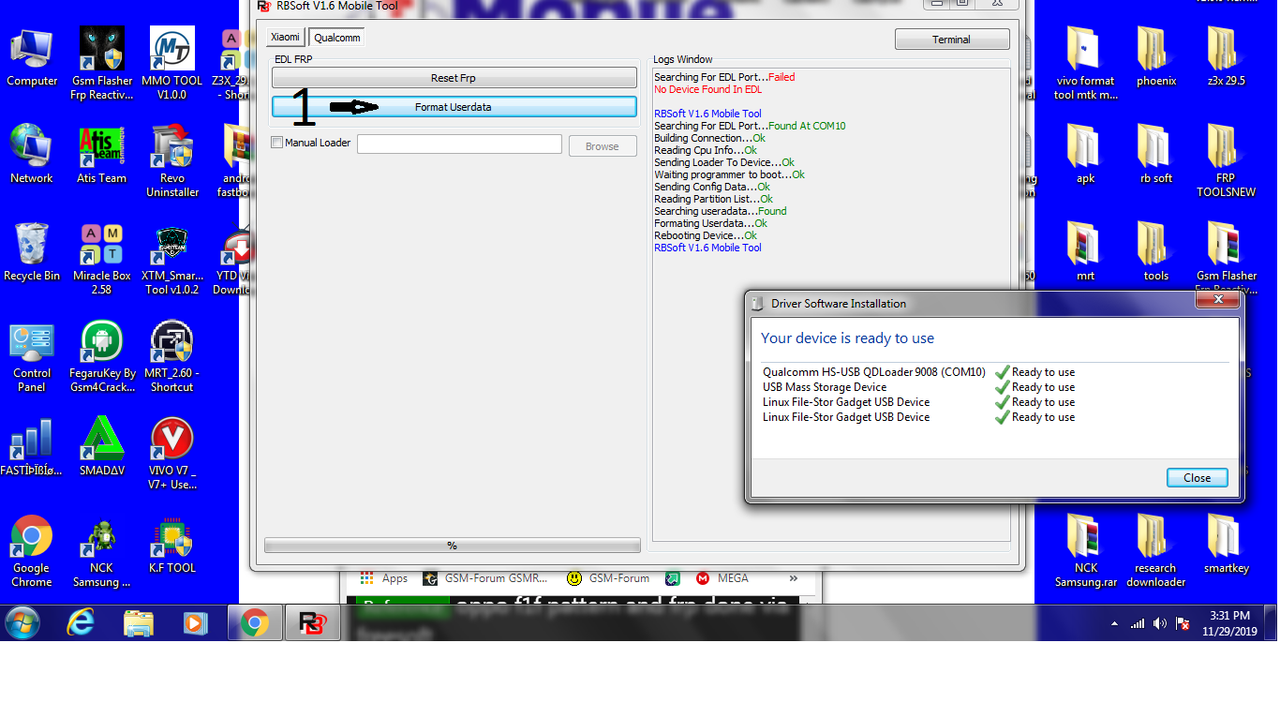The height and width of the screenshot is (720, 1280).
Task: Close the Driver Software Installation dialog via Close
Action: (1197, 478)
